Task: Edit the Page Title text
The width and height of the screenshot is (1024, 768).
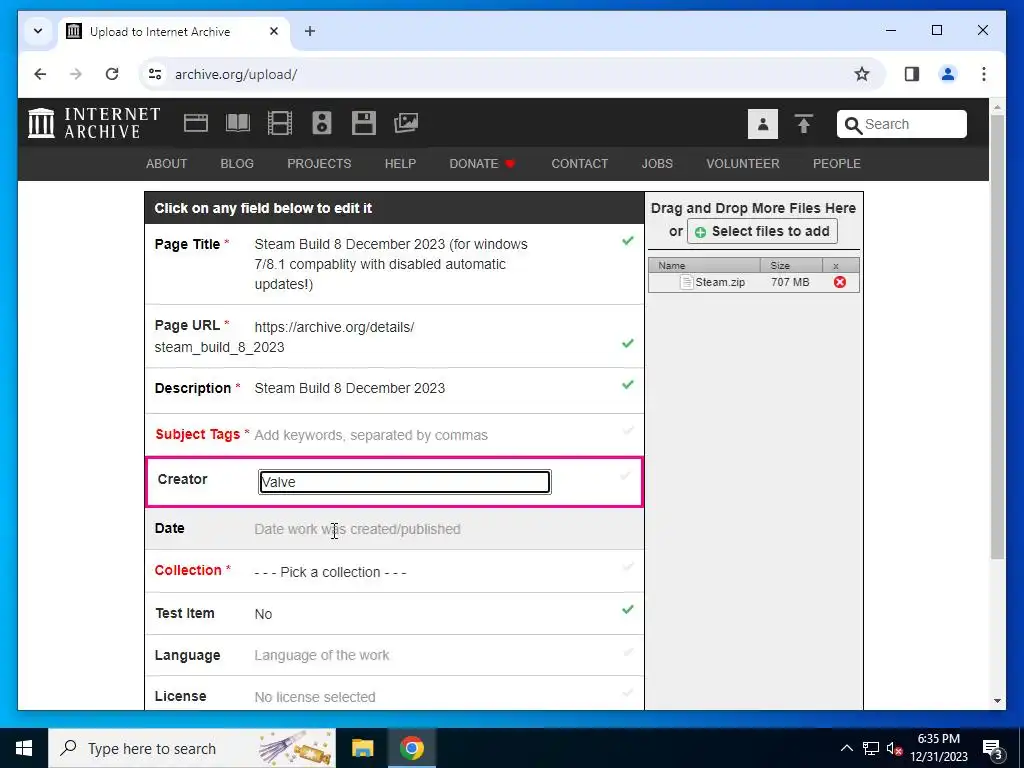Action: click(391, 264)
